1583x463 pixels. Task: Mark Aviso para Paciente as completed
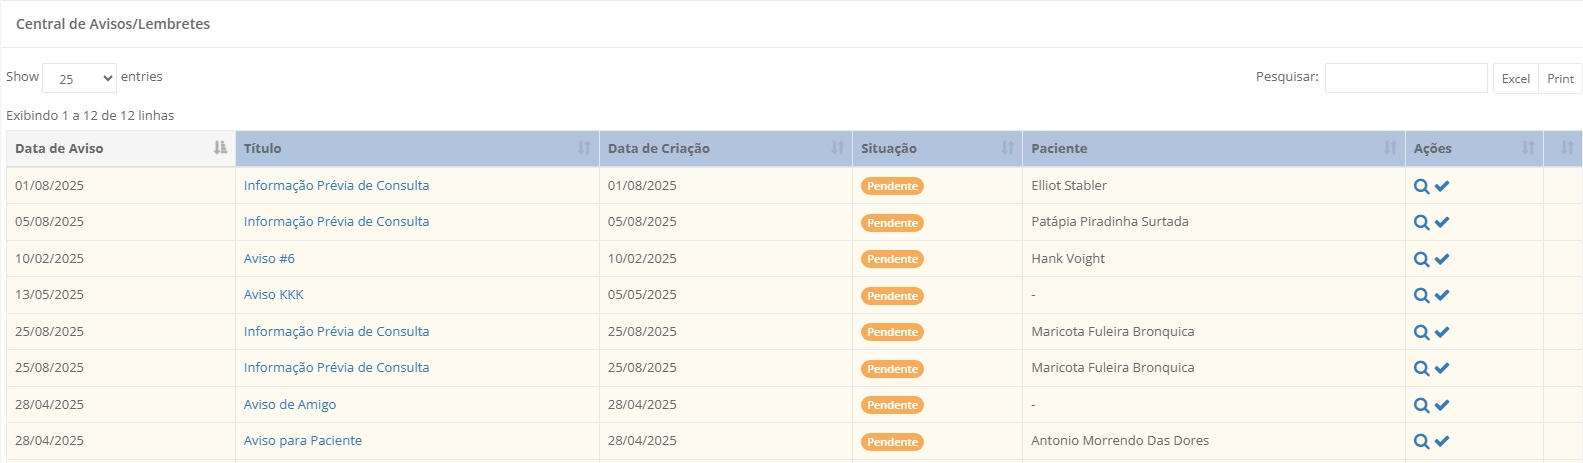tap(1442, 441)
